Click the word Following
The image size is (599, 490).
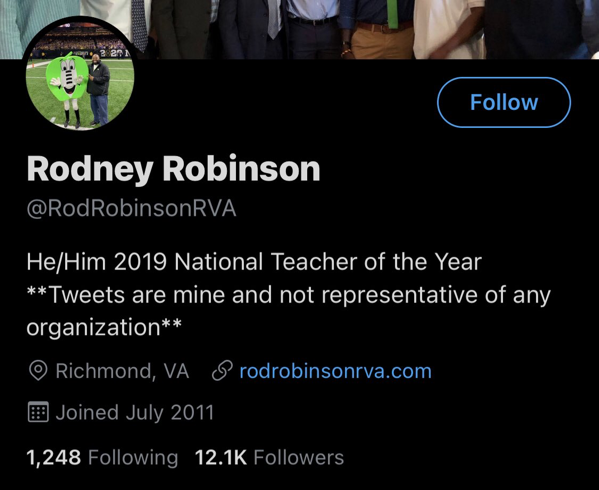click(133, 458)
